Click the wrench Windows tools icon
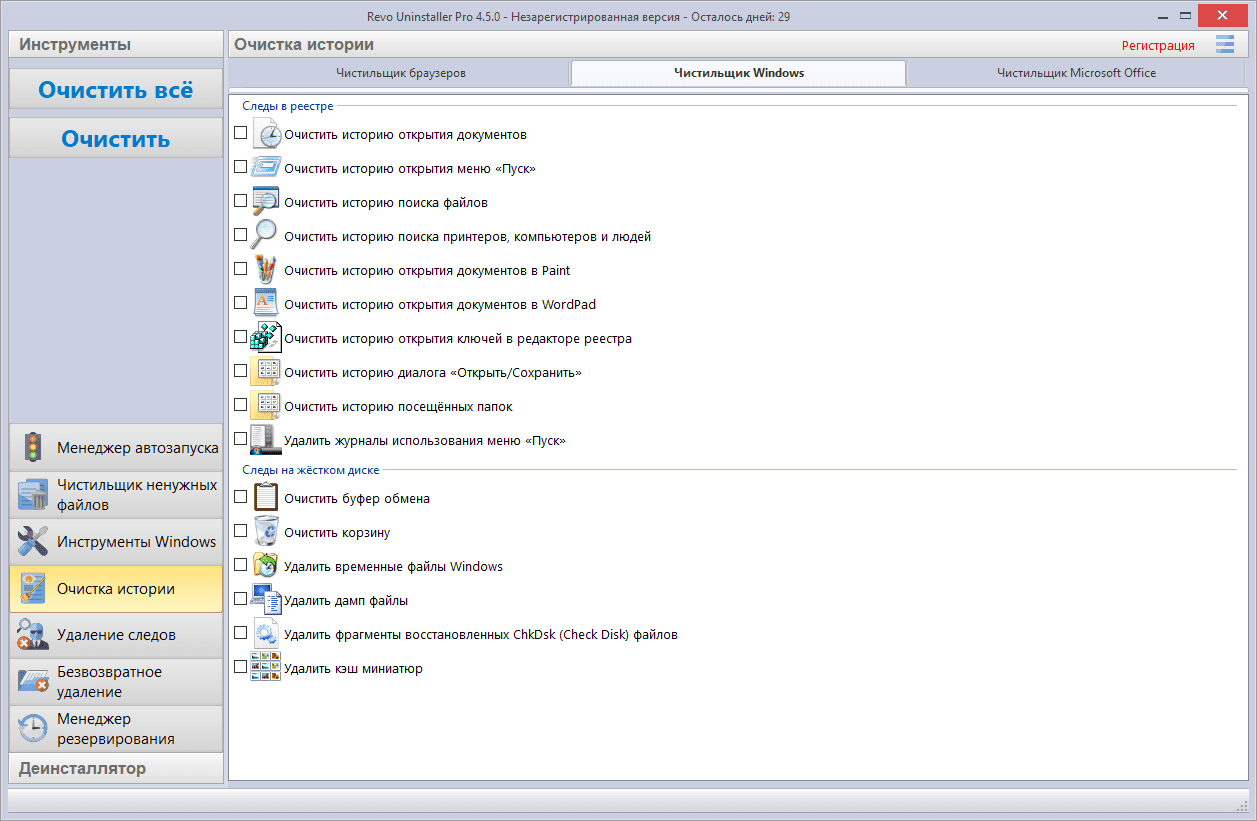 click(33, 541)
